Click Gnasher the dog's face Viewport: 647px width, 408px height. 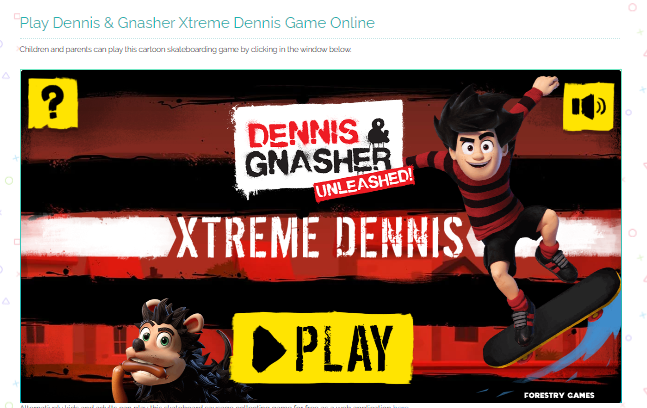tap(157, 346)
